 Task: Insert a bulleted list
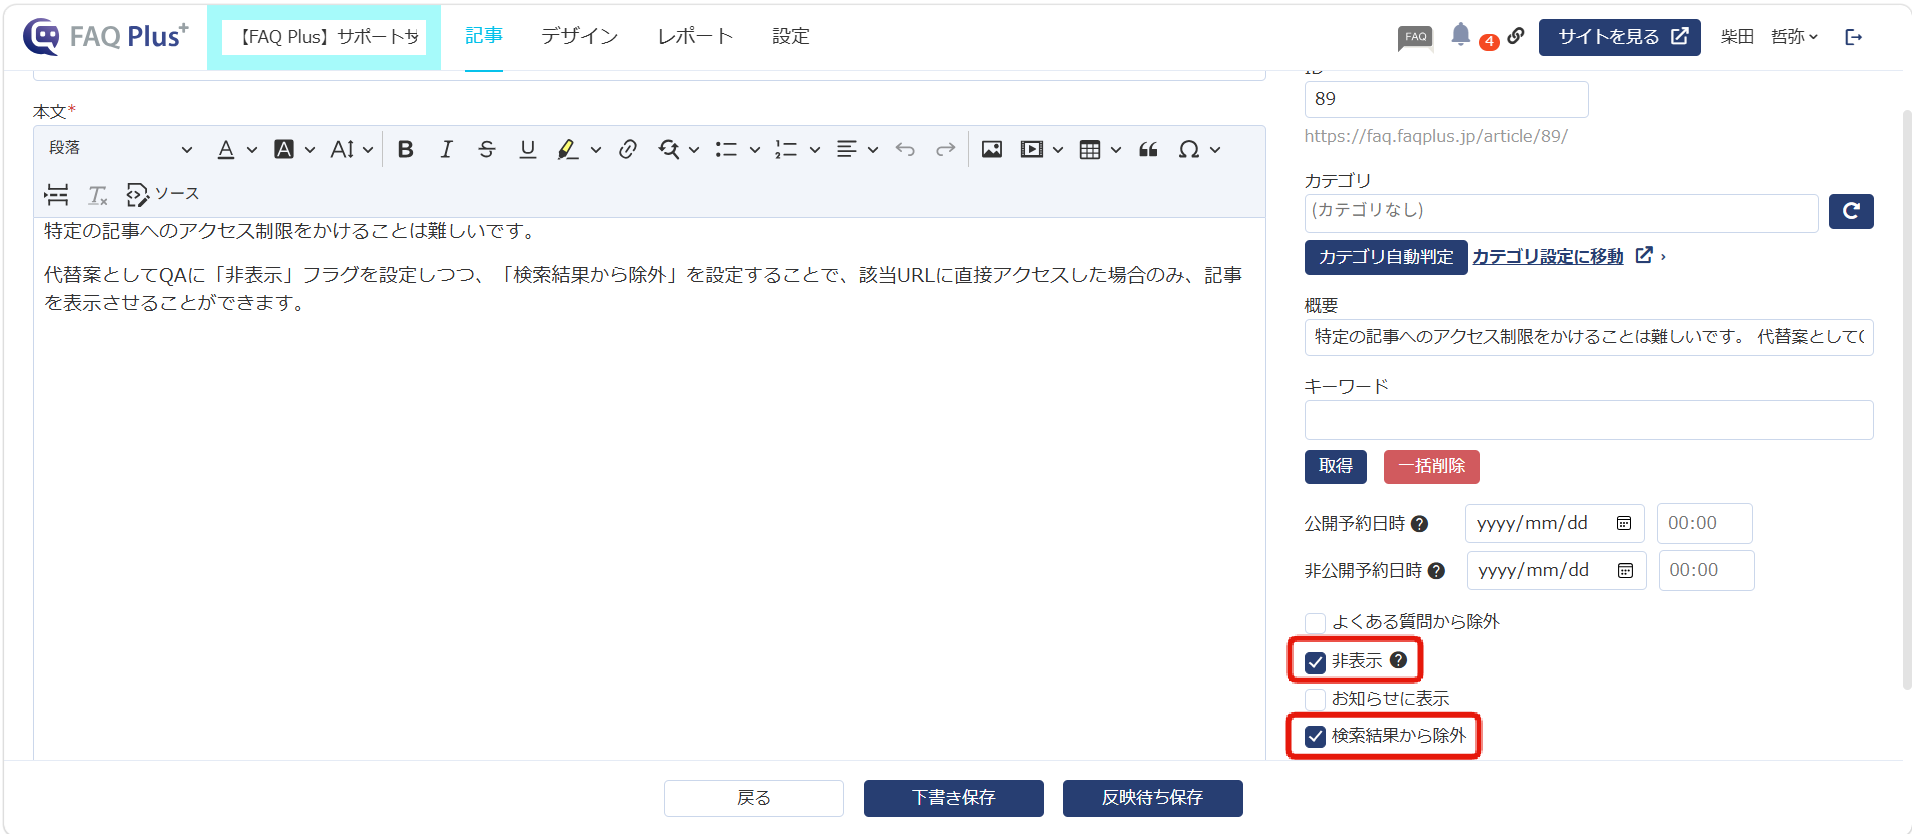[727, 150]
